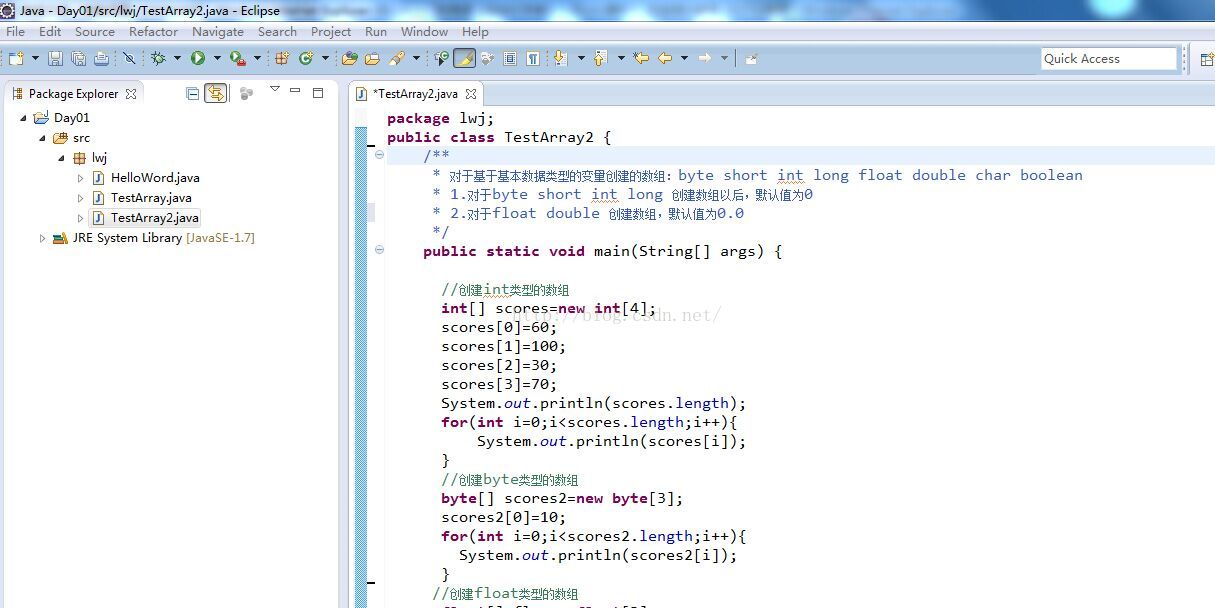Click the Pin Editor icon

[751, 59]
